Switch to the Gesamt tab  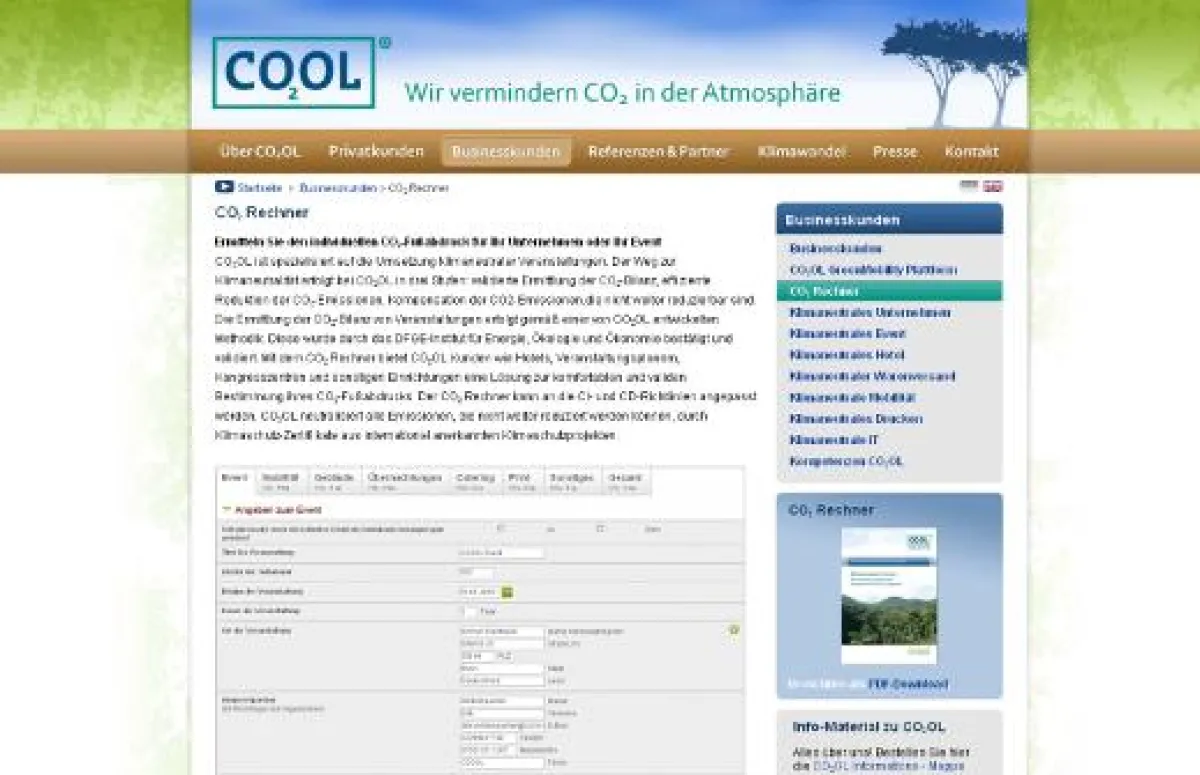coord(623,480)
